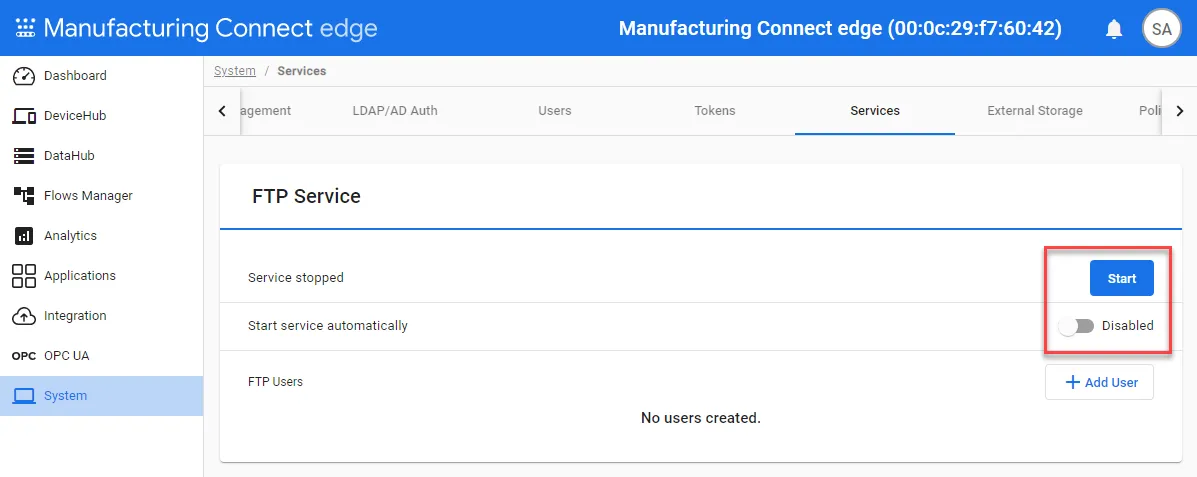Viewport: 1197px width, 477px height.
Task: Click the No users created message
Action: click(x=701, y=418)
